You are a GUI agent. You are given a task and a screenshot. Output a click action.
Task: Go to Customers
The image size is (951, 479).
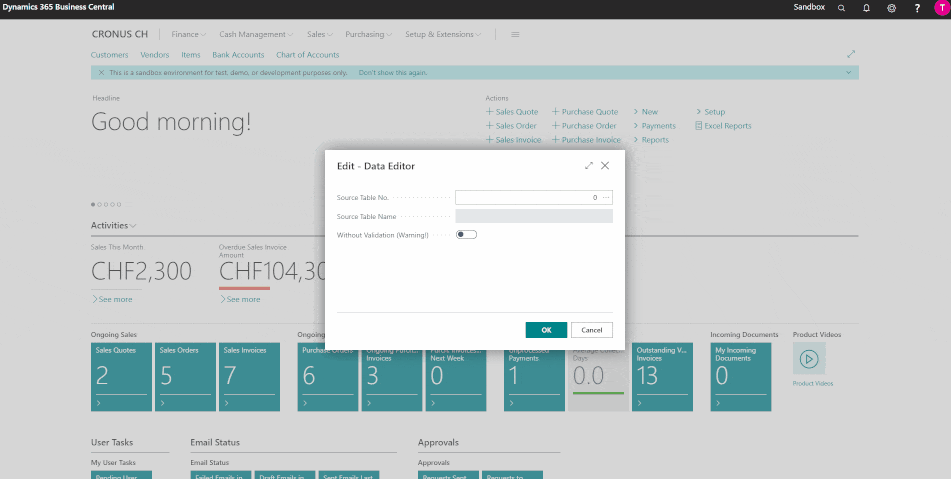(x=110, y=55)
